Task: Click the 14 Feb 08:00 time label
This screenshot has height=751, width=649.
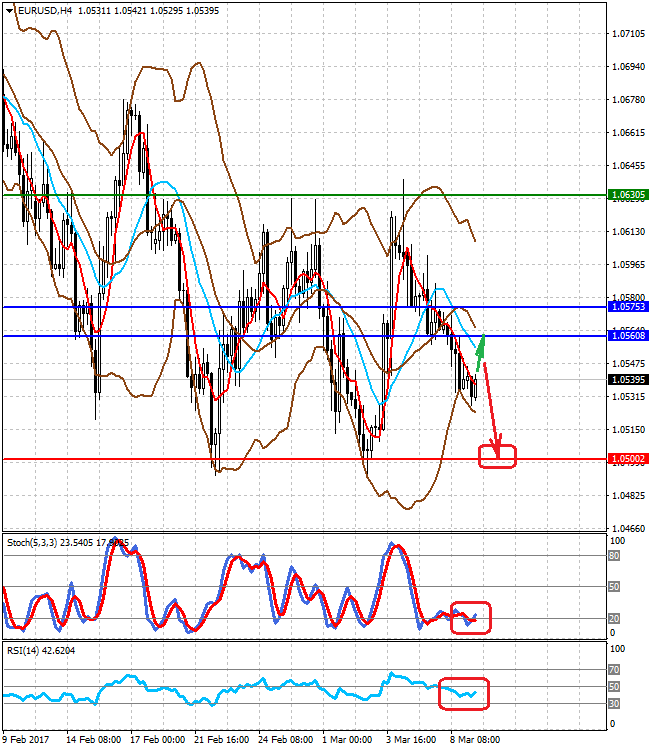Action: tap(93, 740)
